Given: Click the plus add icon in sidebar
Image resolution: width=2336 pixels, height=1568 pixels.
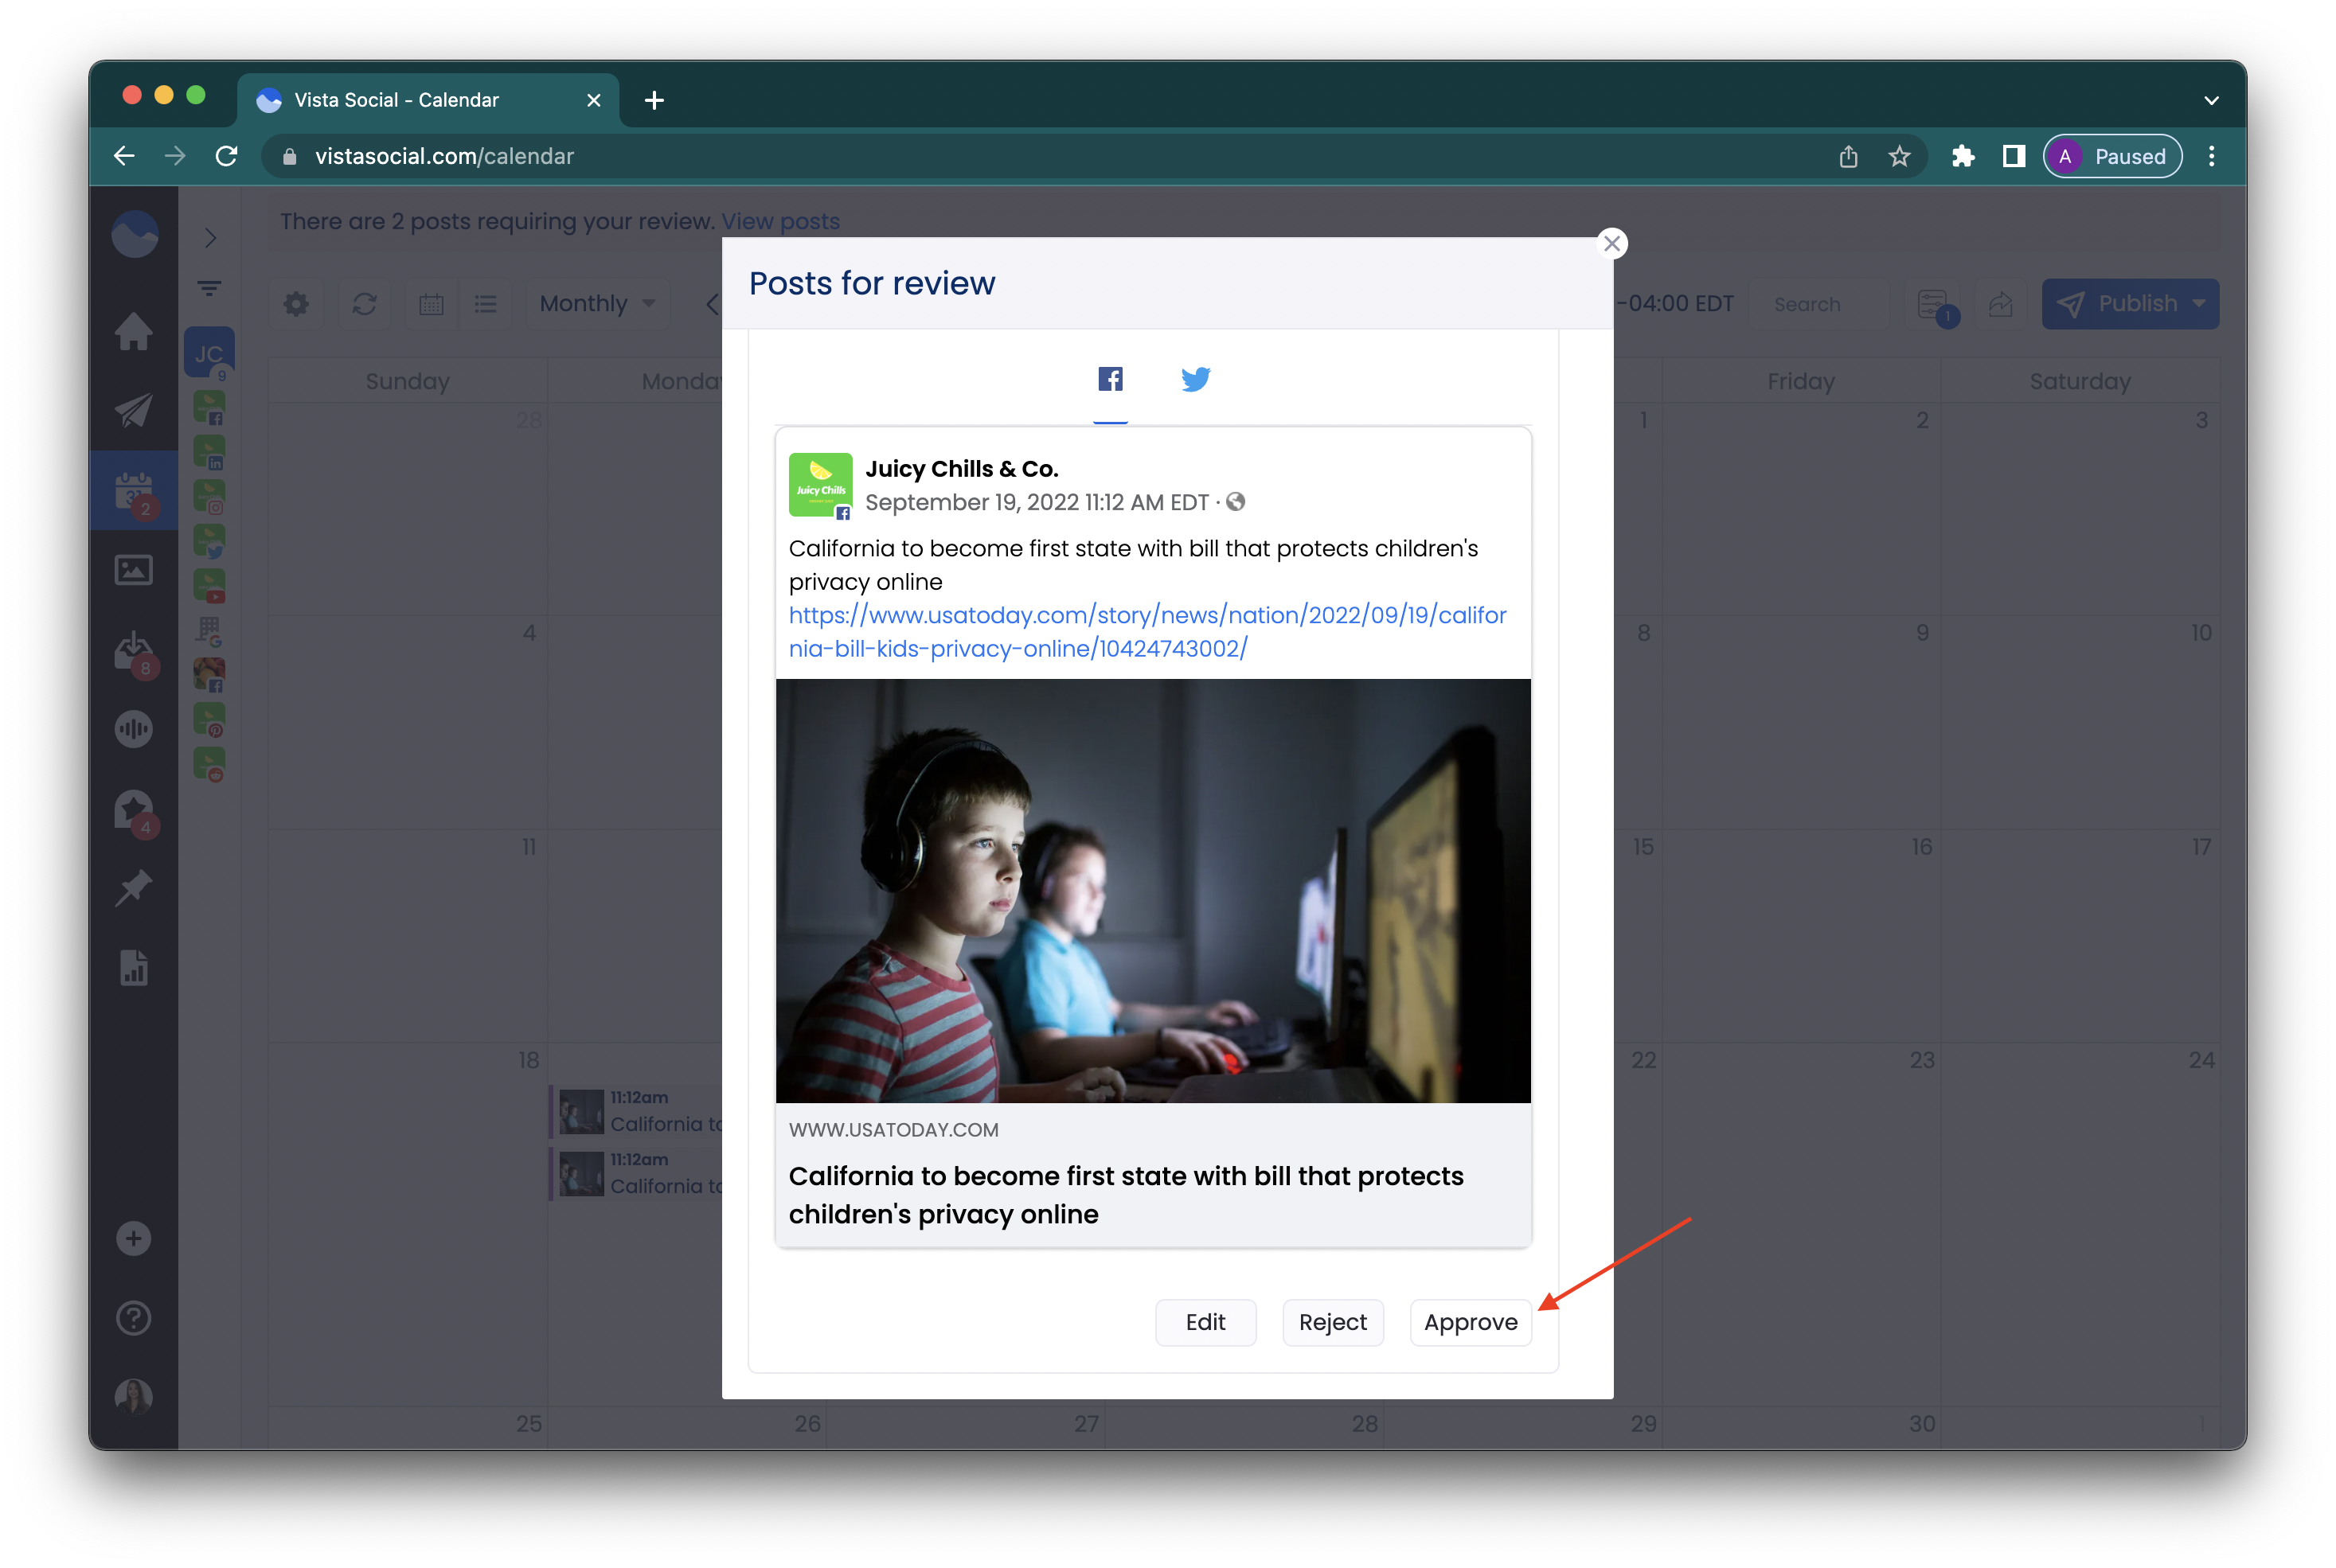Looking at the screenshot, I should point(134,1239).
